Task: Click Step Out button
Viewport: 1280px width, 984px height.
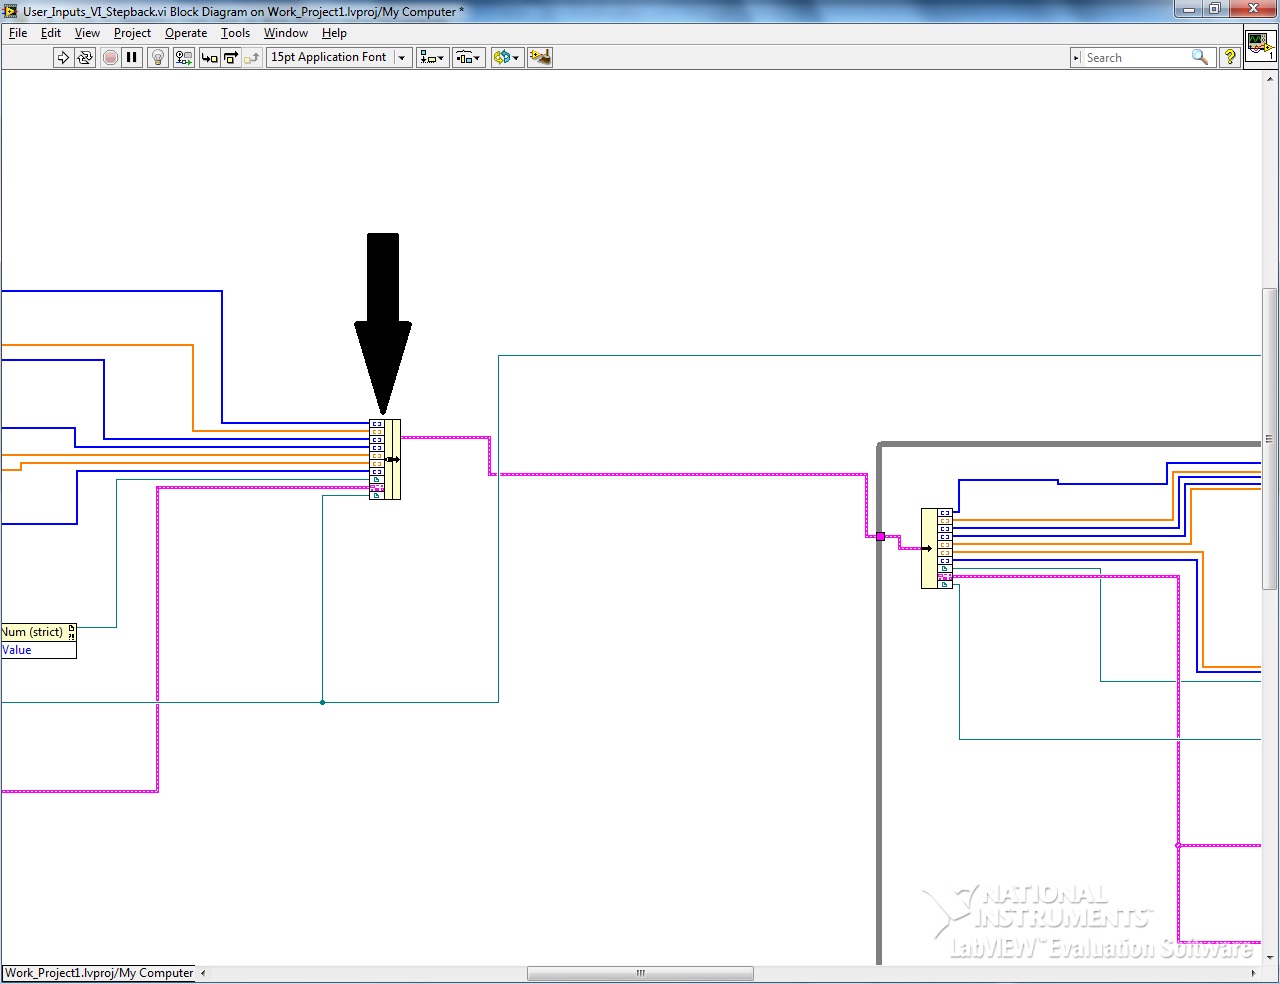Action: click(252, 57)
